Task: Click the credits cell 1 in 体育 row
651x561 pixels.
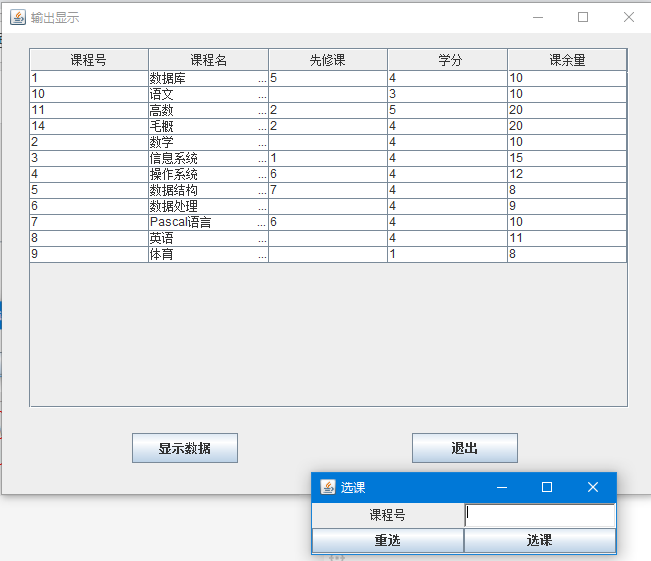Action: point(448,254)
